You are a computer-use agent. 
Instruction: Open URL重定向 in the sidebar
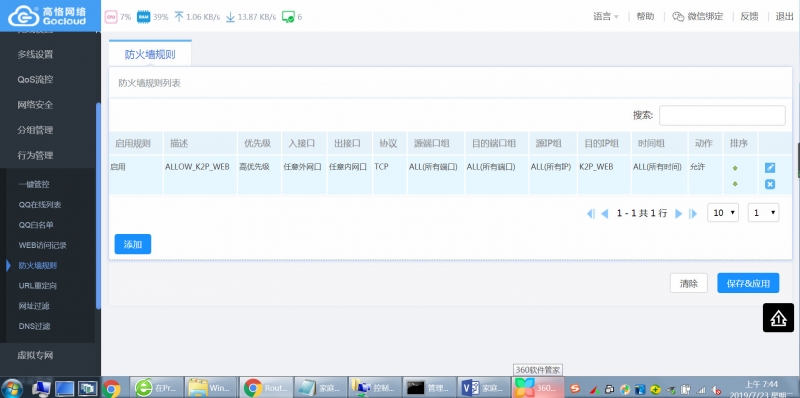tap(38, 286)
